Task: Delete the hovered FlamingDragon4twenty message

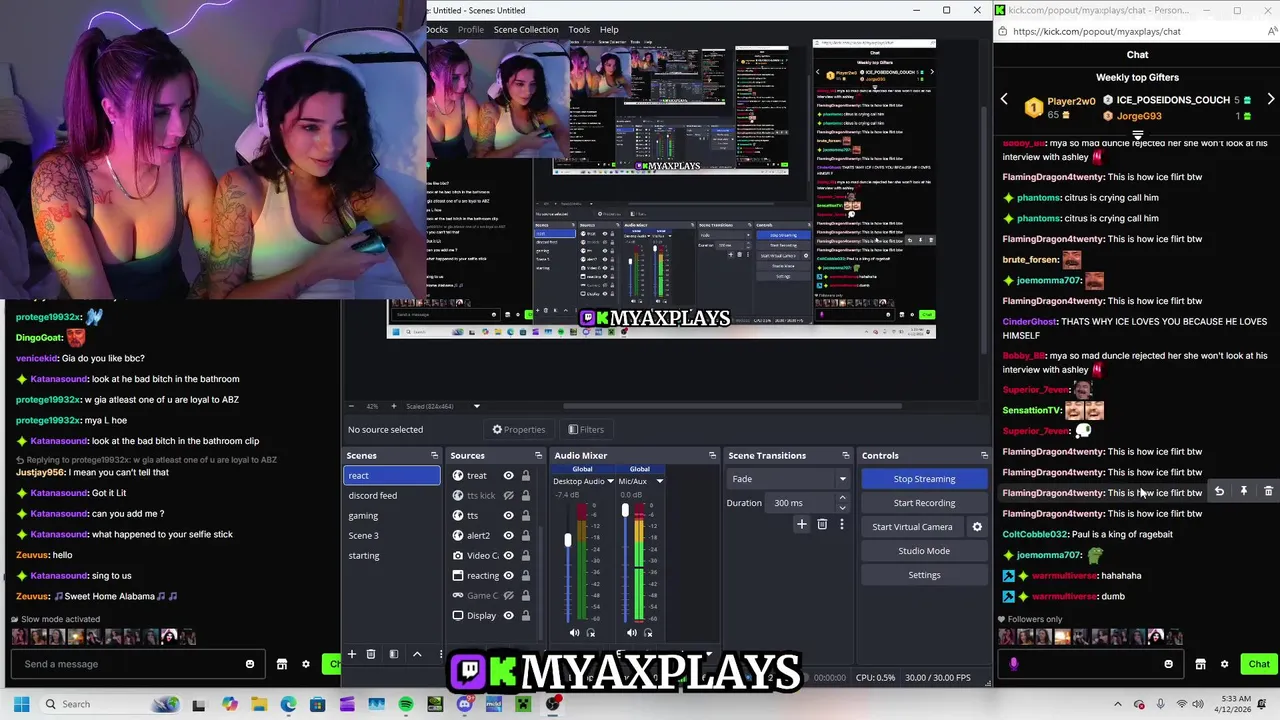Action: (1268, 492)
